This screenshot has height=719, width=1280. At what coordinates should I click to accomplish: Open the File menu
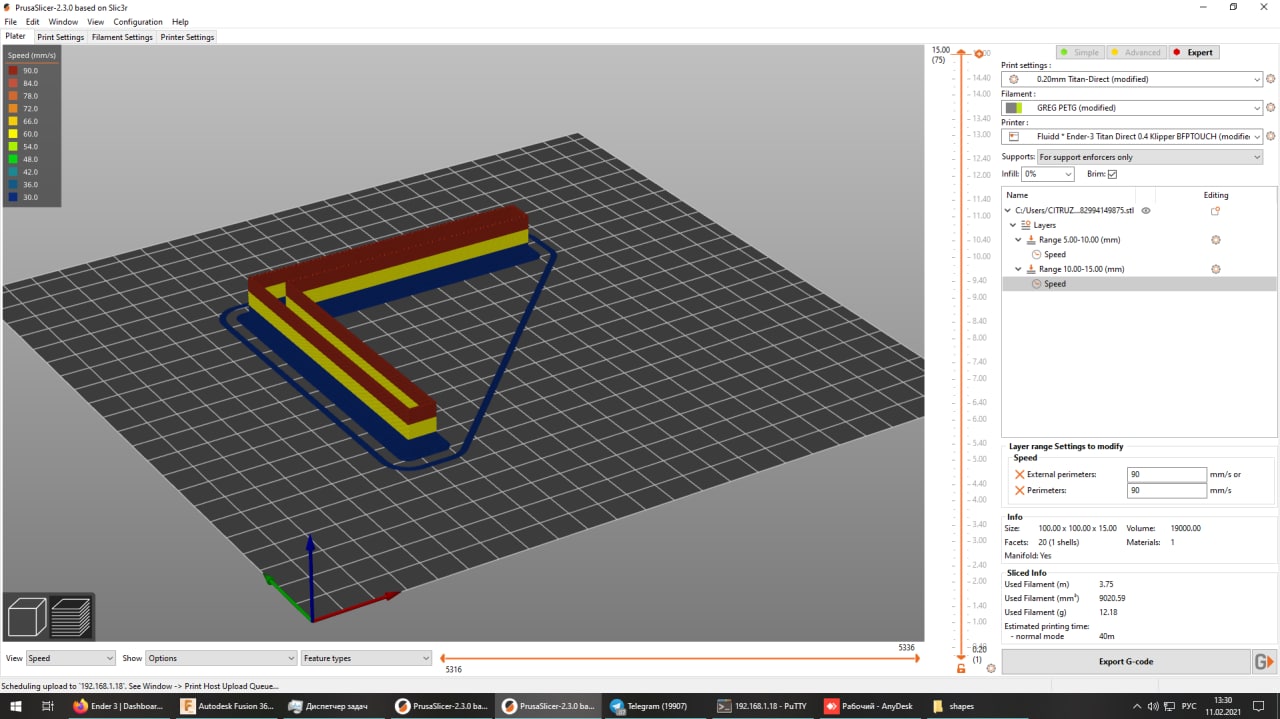10,22
